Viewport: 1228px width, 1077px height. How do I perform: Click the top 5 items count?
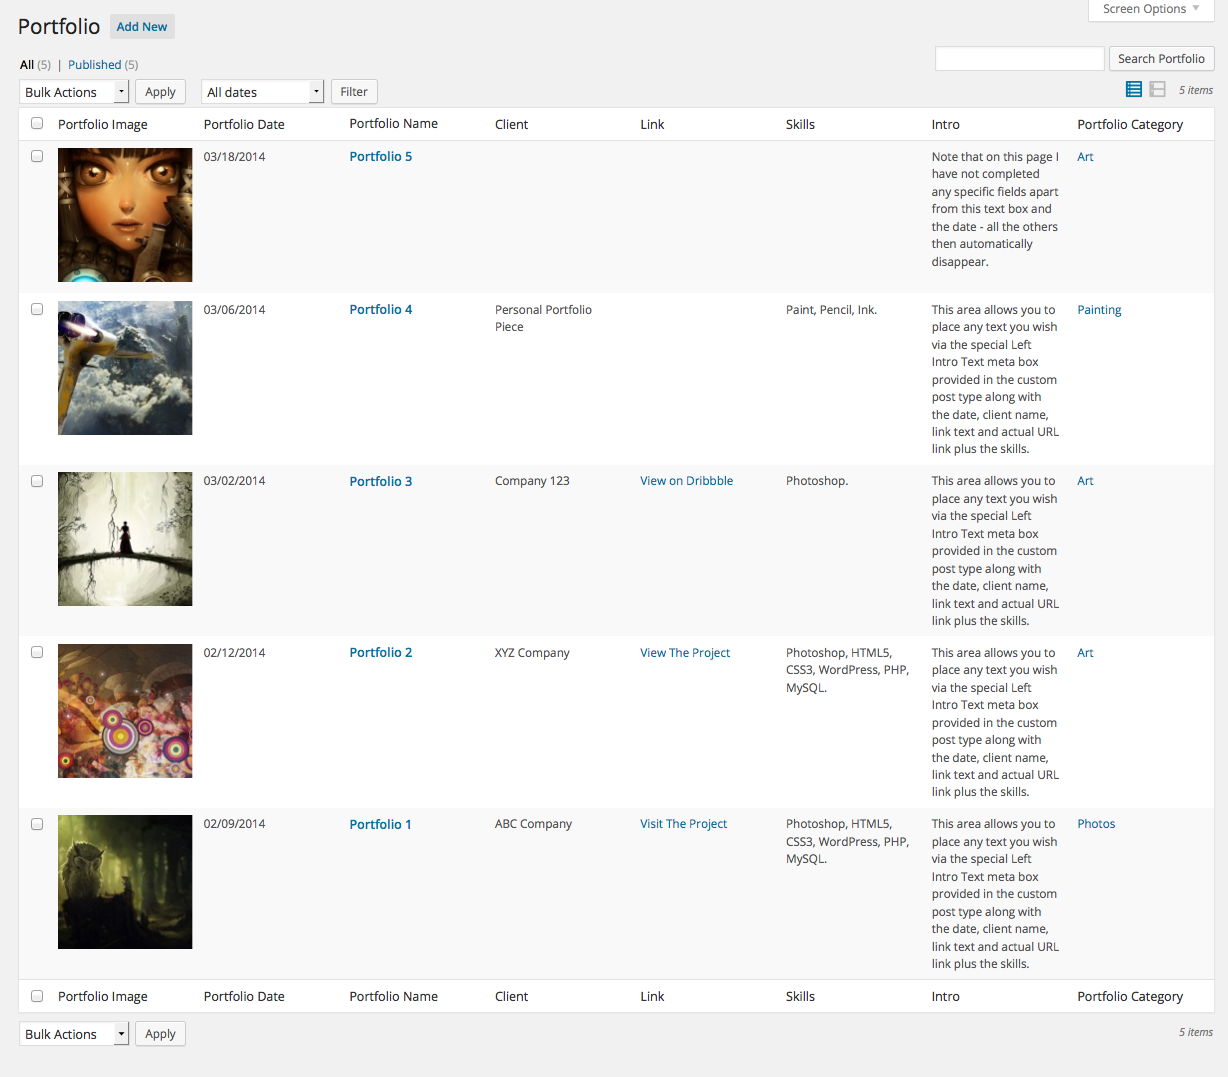click(1195, 90)
